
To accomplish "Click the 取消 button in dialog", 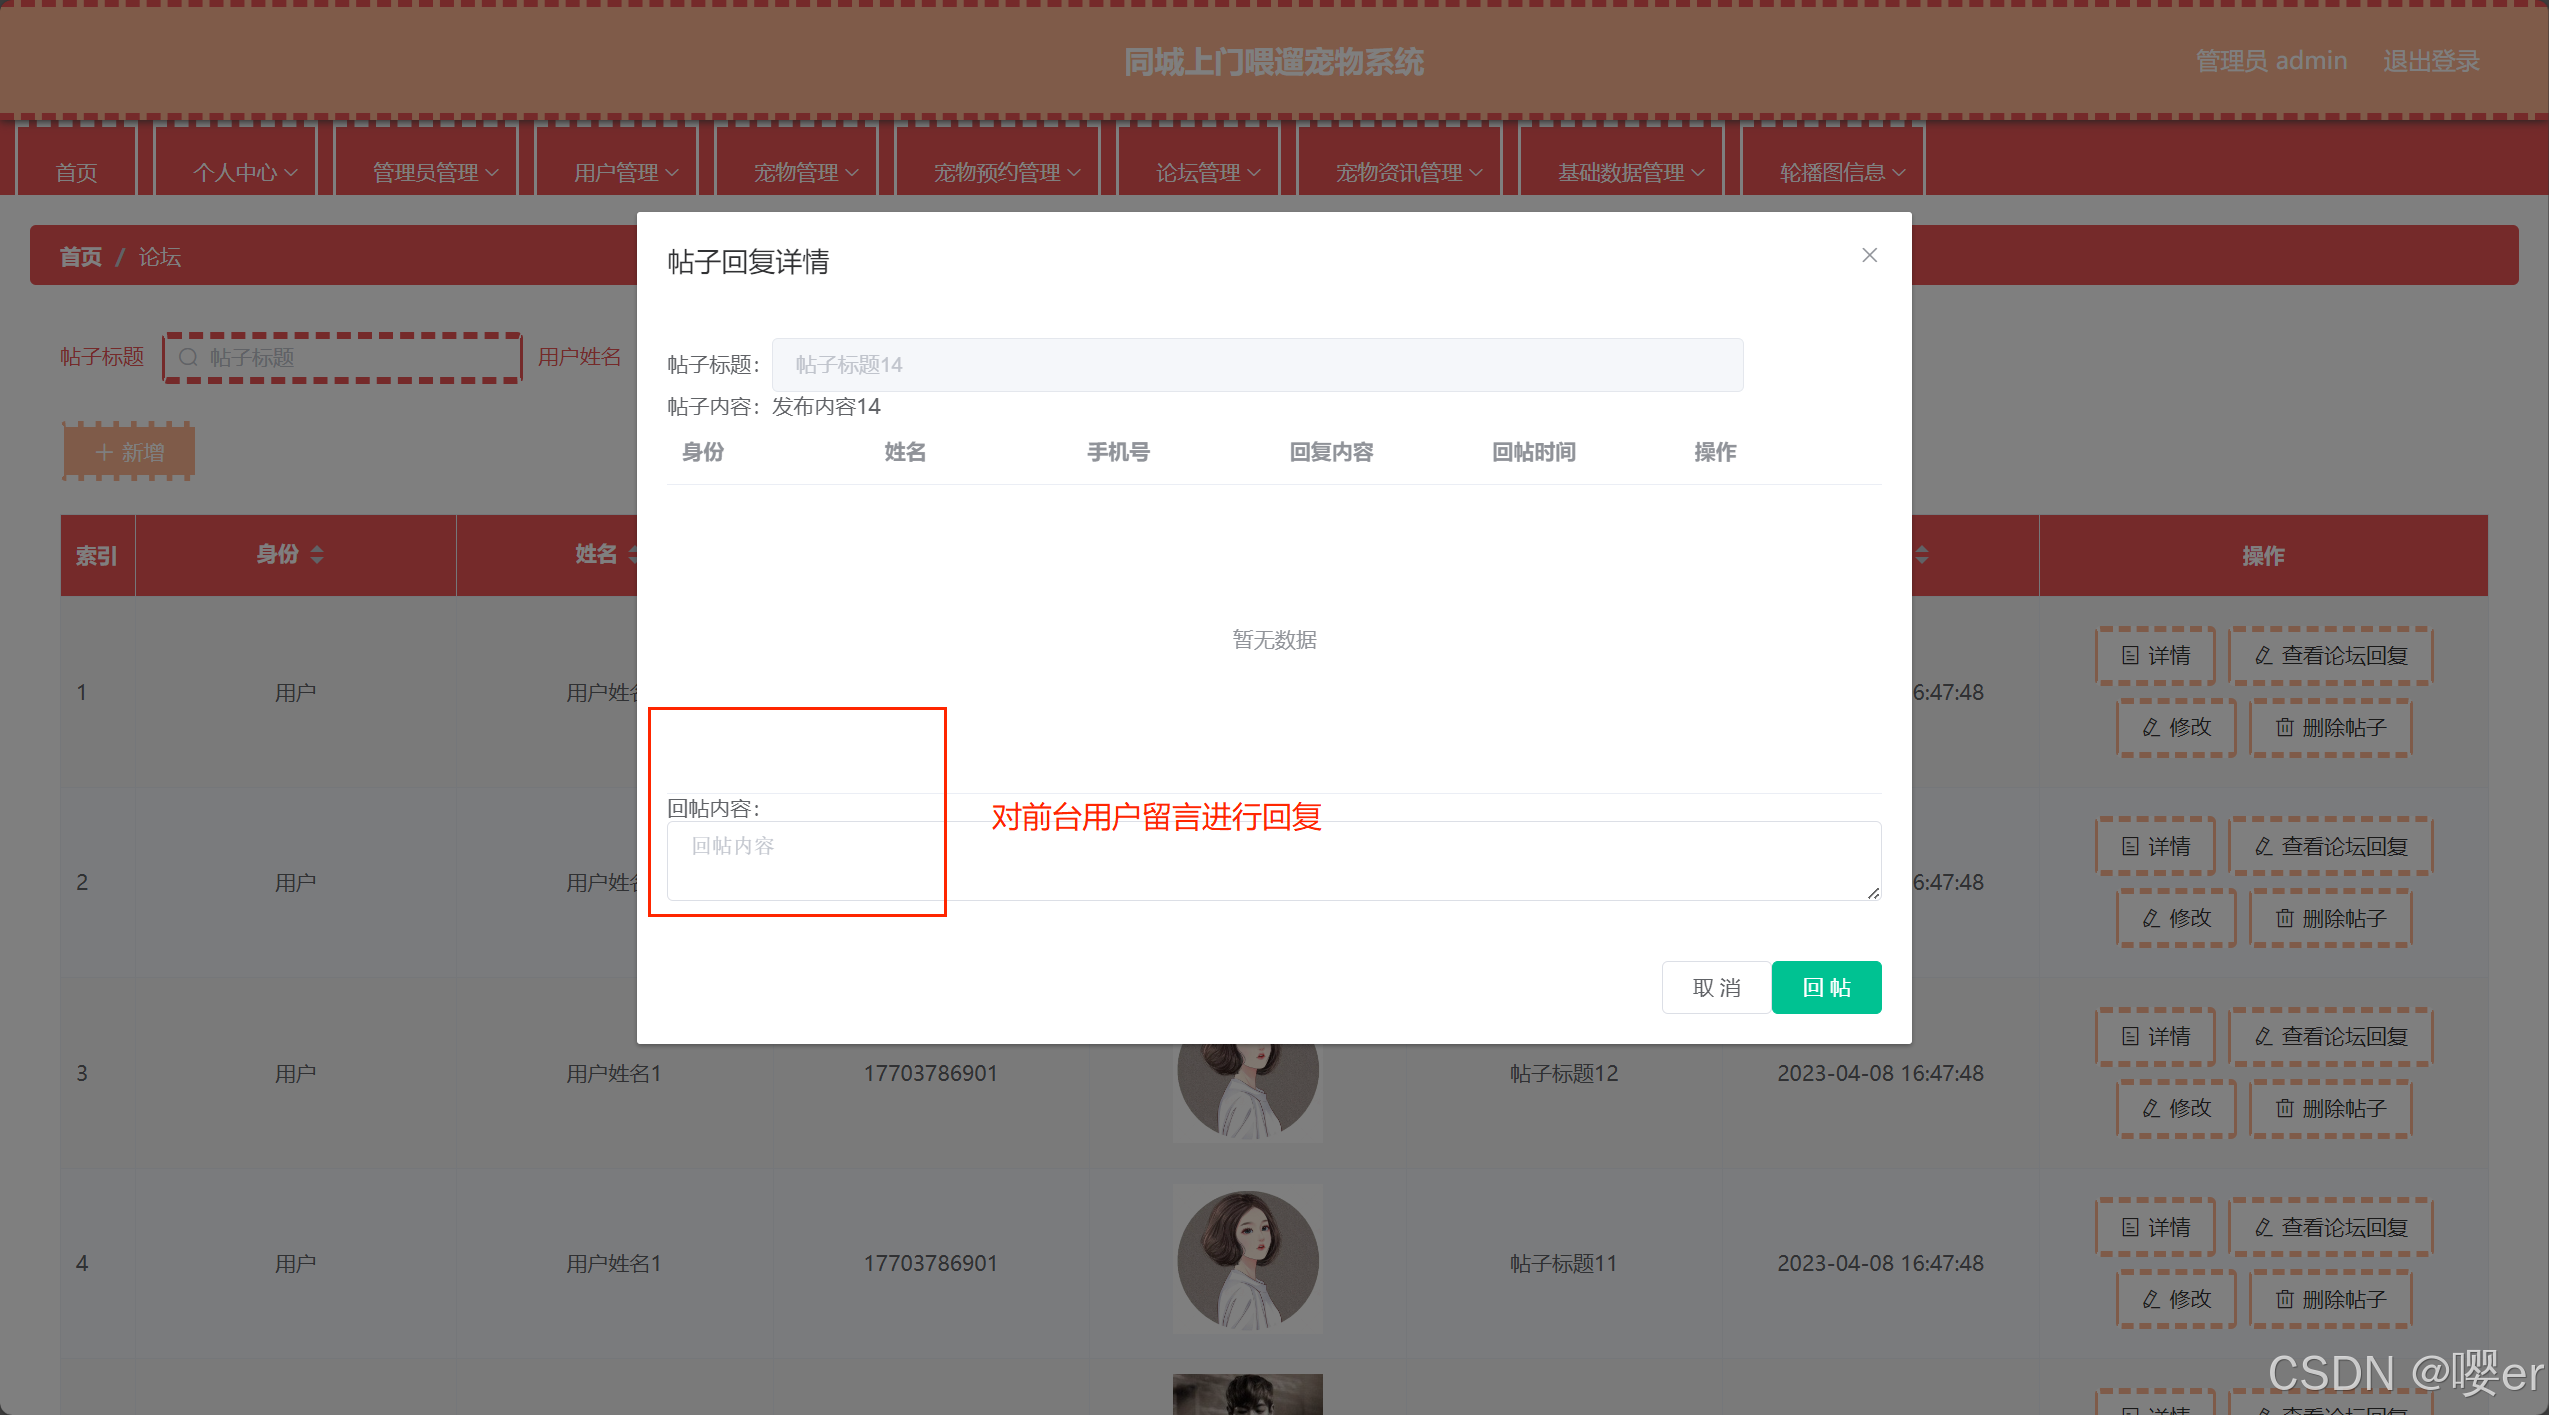I will pos(1716,987).
